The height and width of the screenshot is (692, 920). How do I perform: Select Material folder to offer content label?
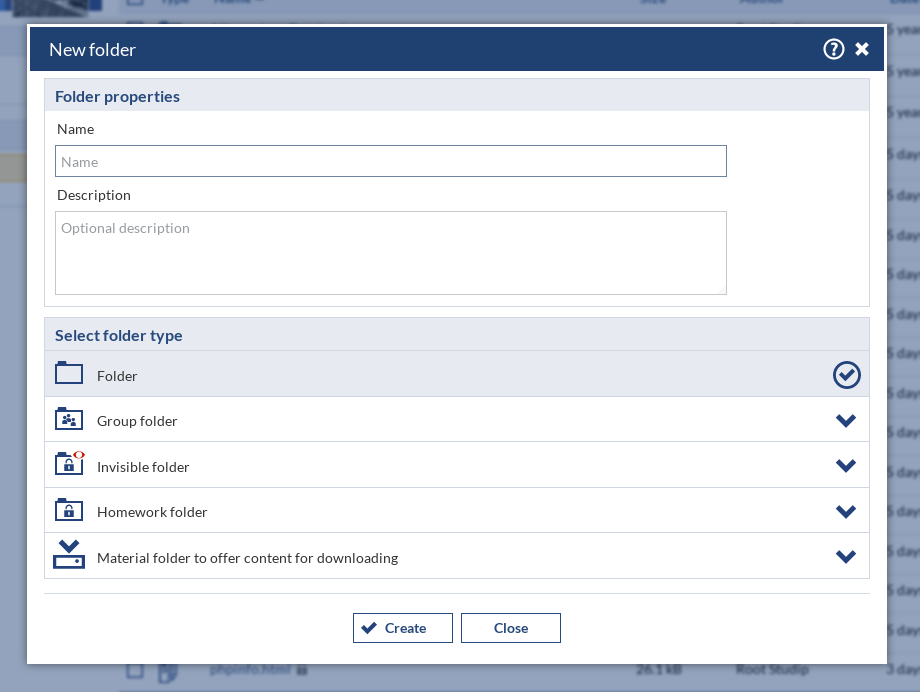(x=247, y=558)
